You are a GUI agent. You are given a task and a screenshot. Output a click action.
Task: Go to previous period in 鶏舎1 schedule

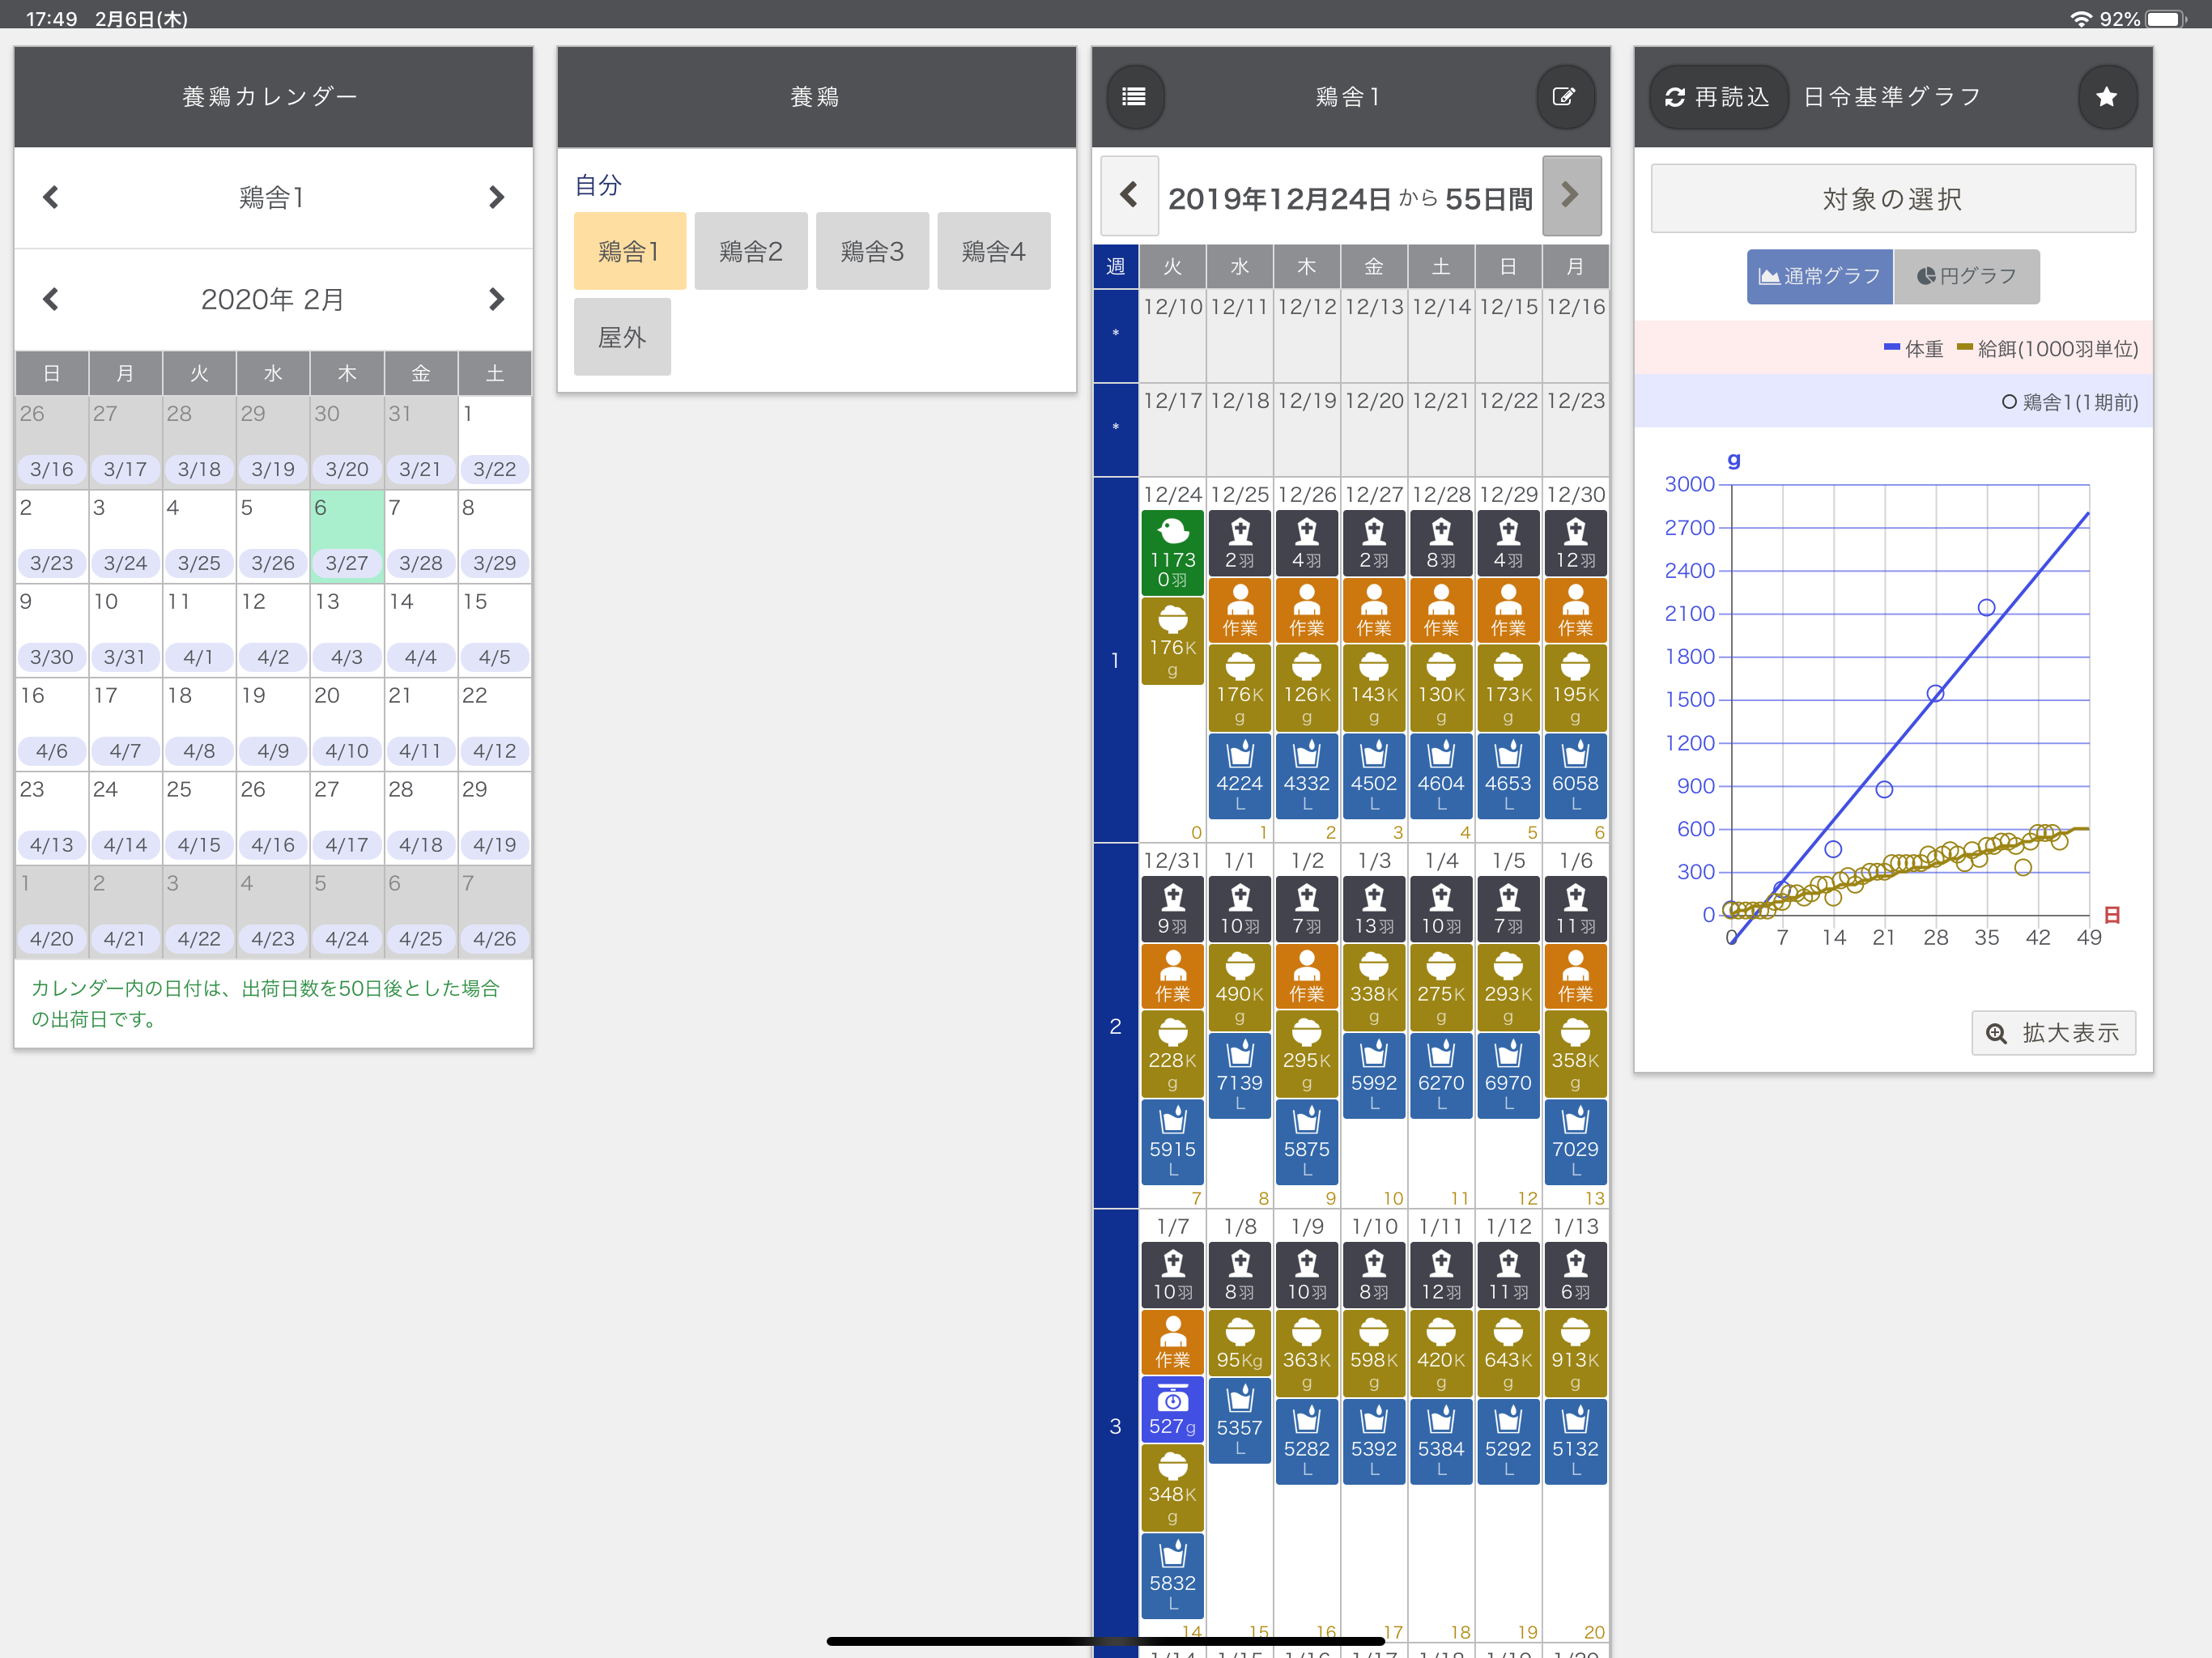[1130, 195]
